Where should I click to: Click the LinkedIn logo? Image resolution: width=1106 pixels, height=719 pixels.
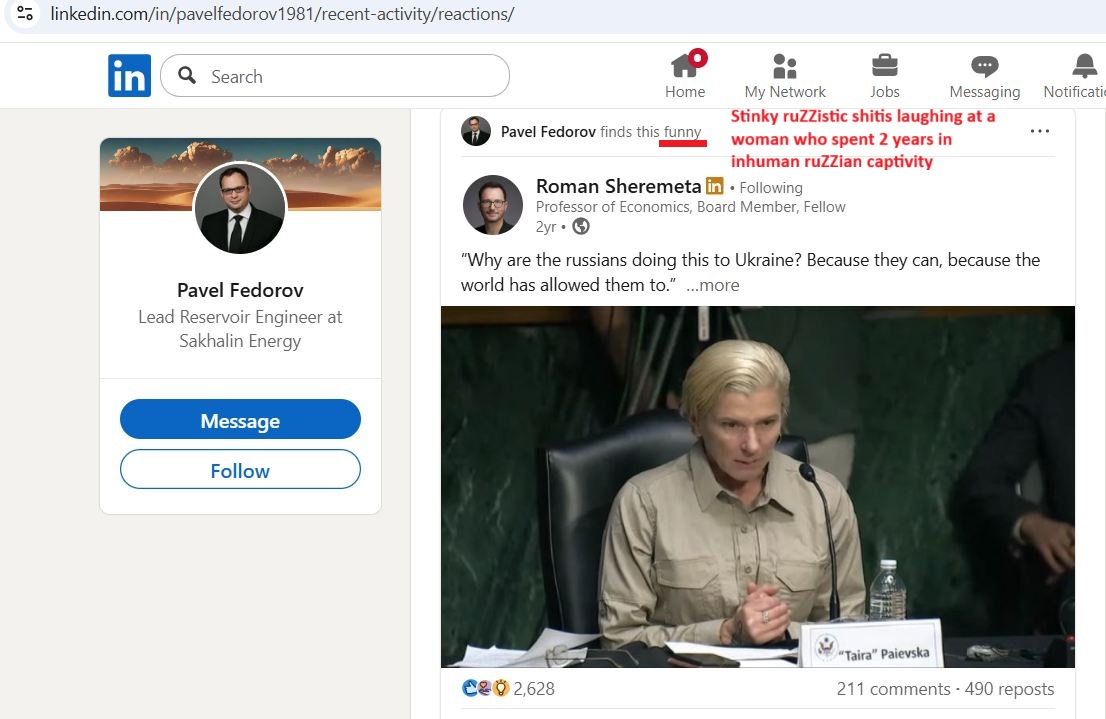coord(129,74)
